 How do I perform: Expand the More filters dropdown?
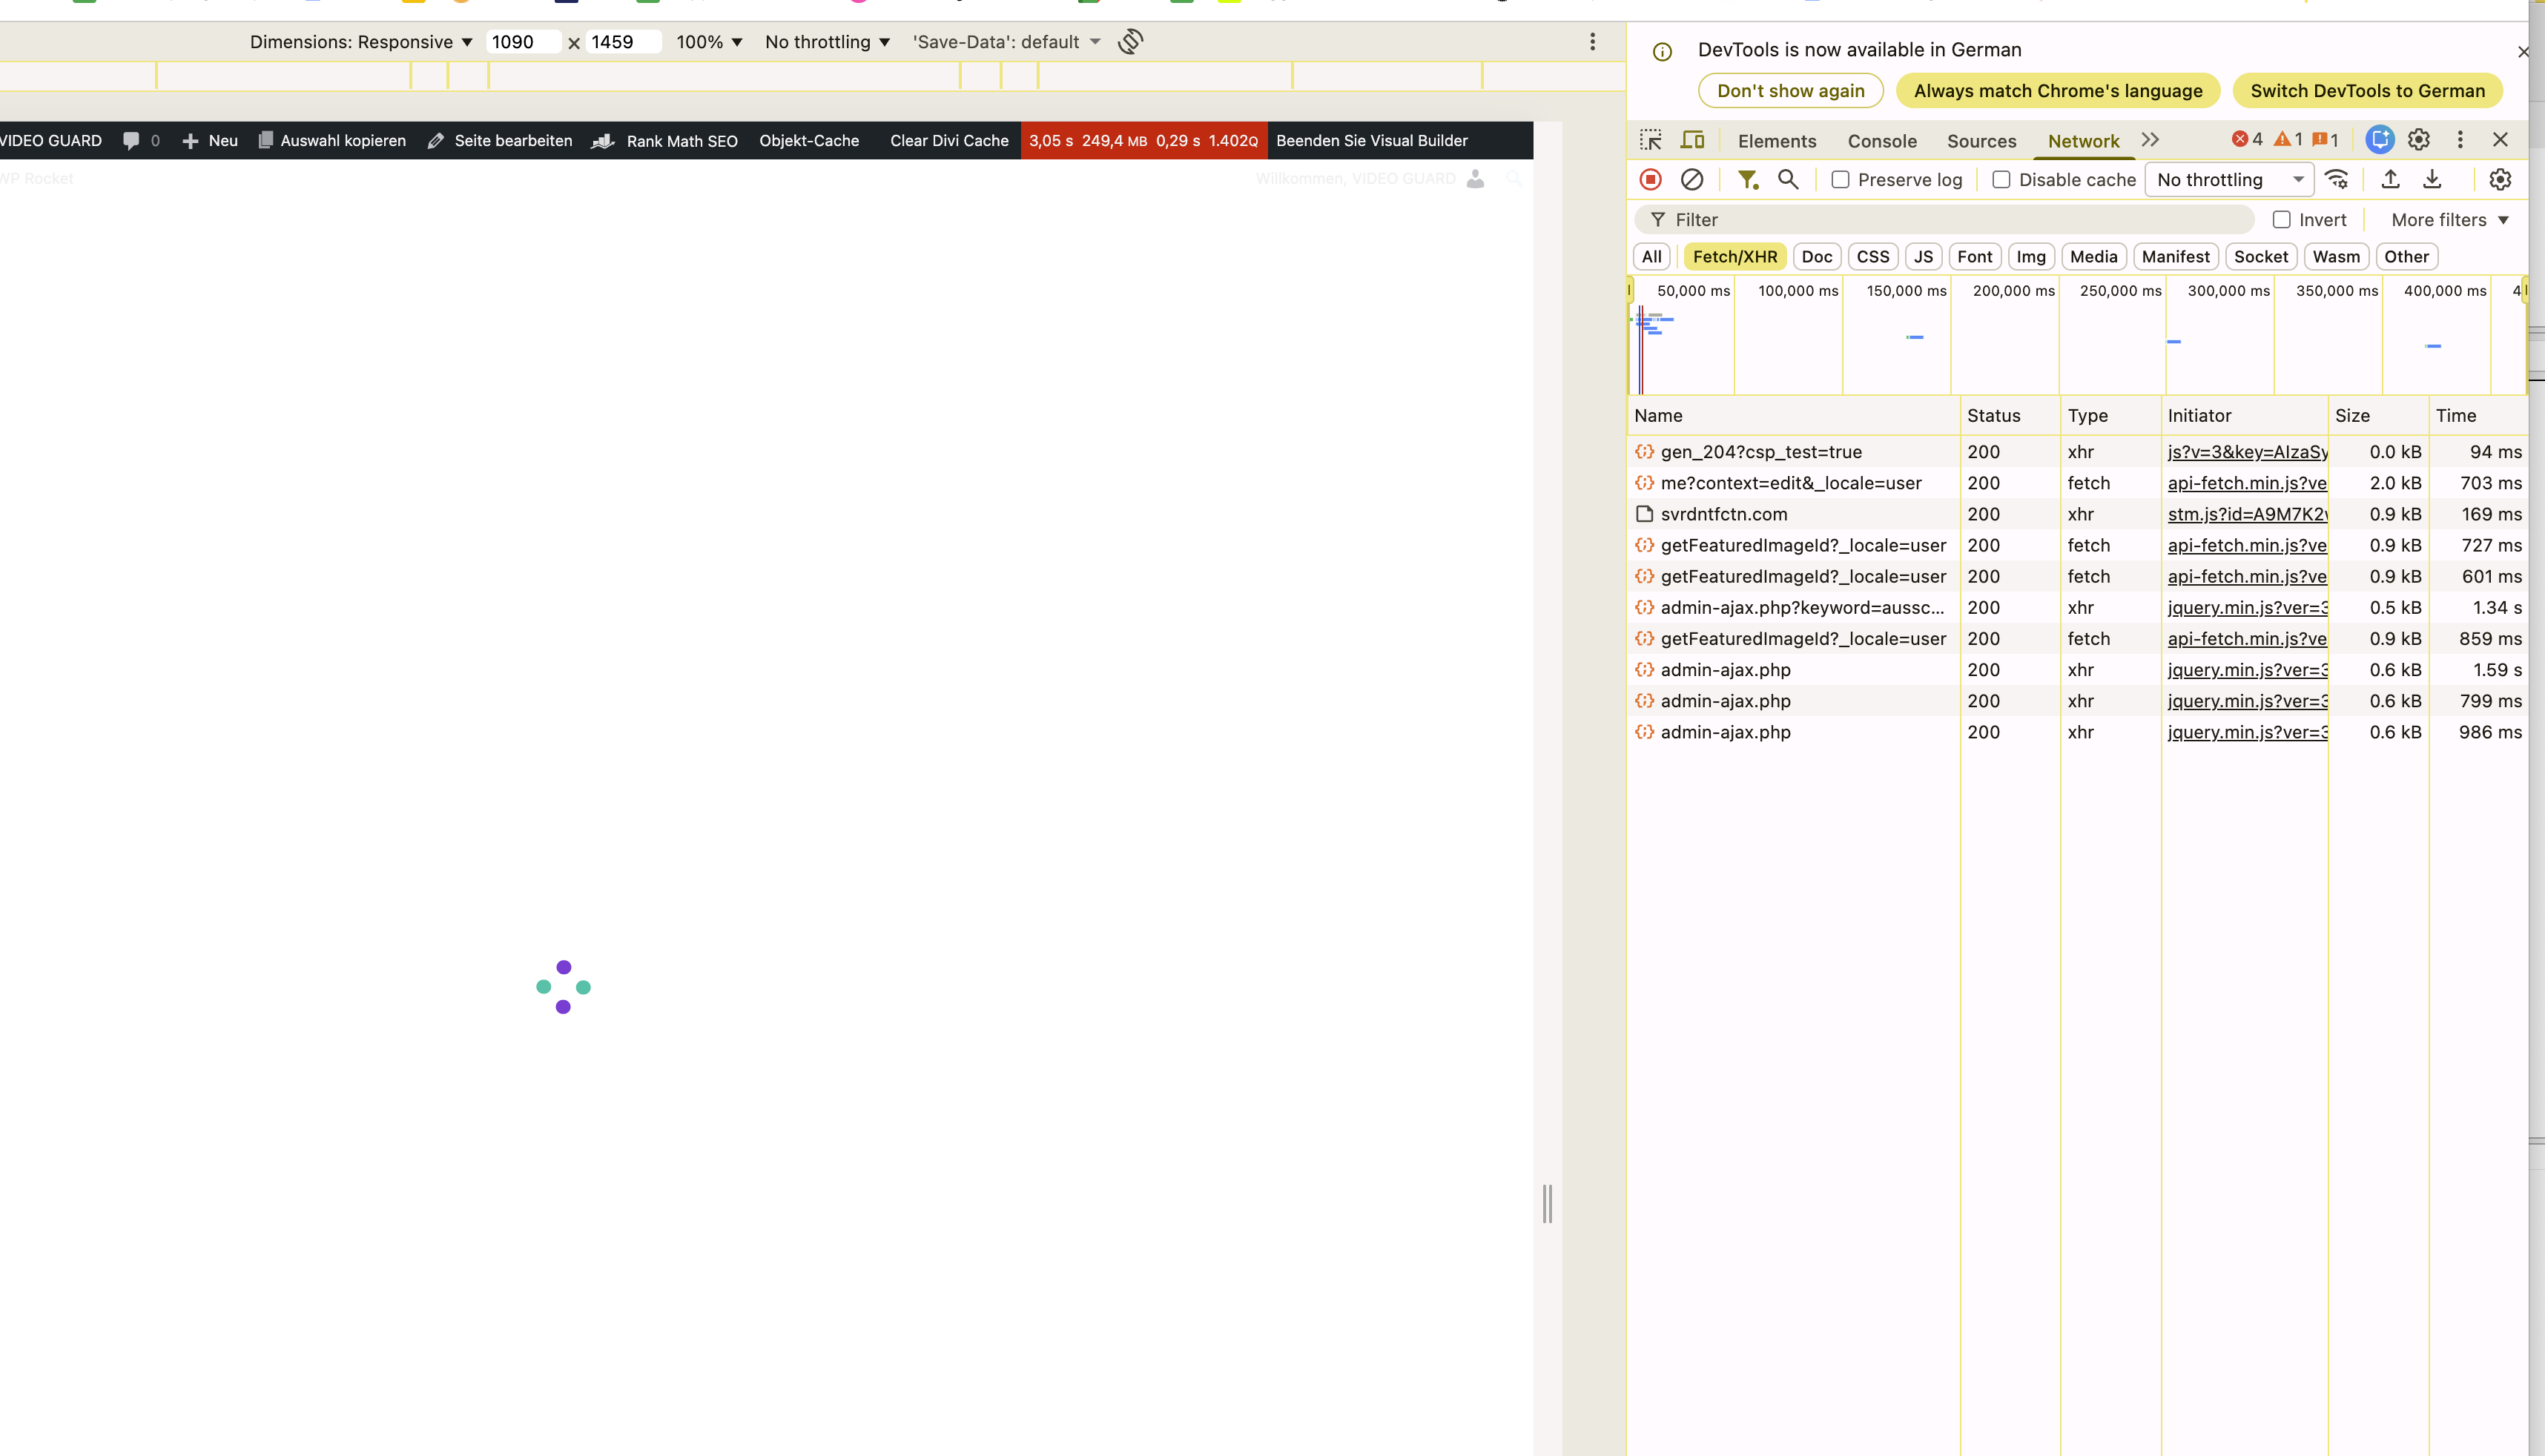[x=2449, y=220]
